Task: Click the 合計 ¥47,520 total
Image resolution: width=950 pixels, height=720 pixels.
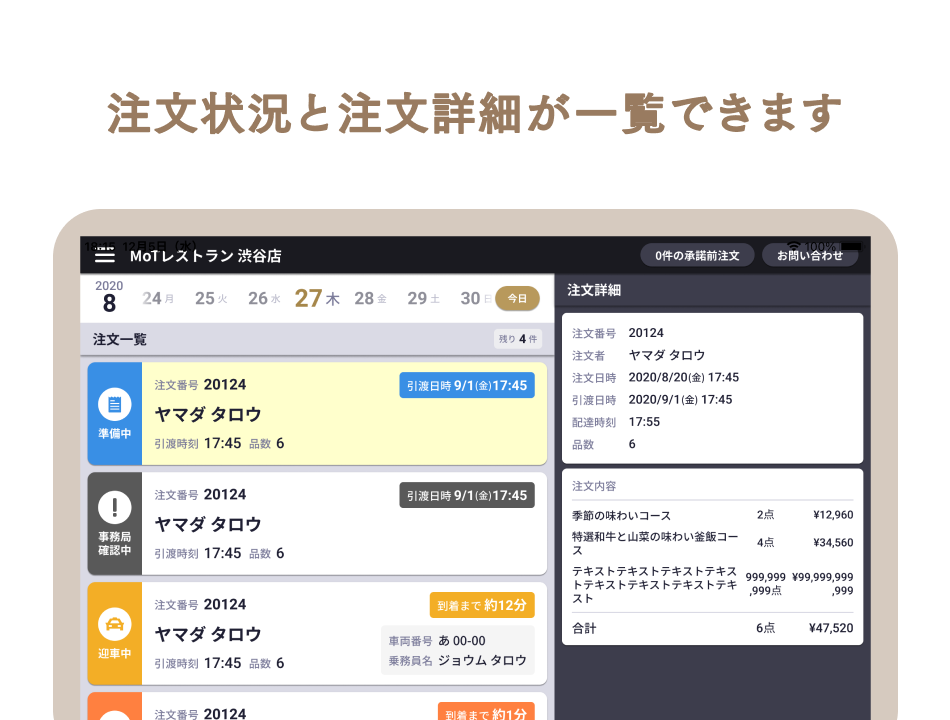Action: point(831,628)
